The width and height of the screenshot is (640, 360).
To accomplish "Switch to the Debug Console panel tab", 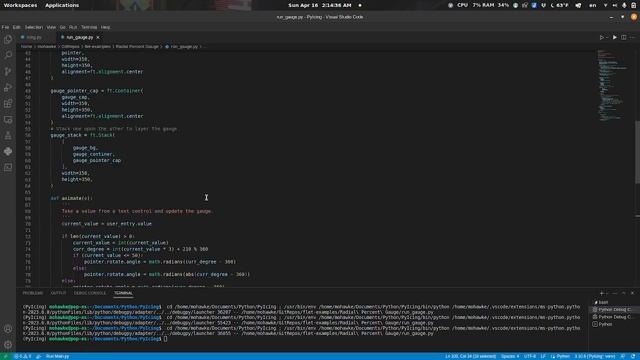I will [x=90, y=293].
